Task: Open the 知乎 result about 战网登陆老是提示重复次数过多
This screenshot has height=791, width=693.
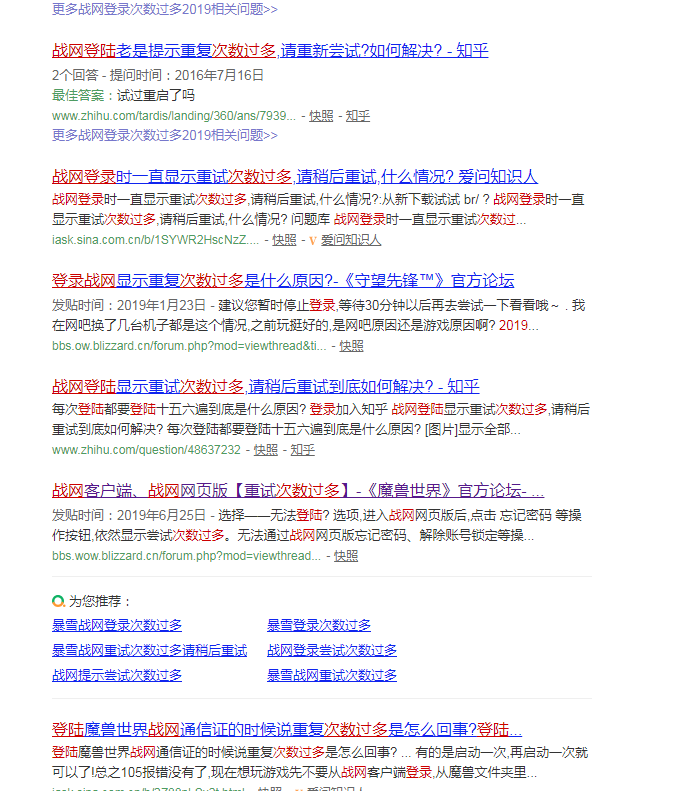Action: pyautogui.click(x=270, y=50)
